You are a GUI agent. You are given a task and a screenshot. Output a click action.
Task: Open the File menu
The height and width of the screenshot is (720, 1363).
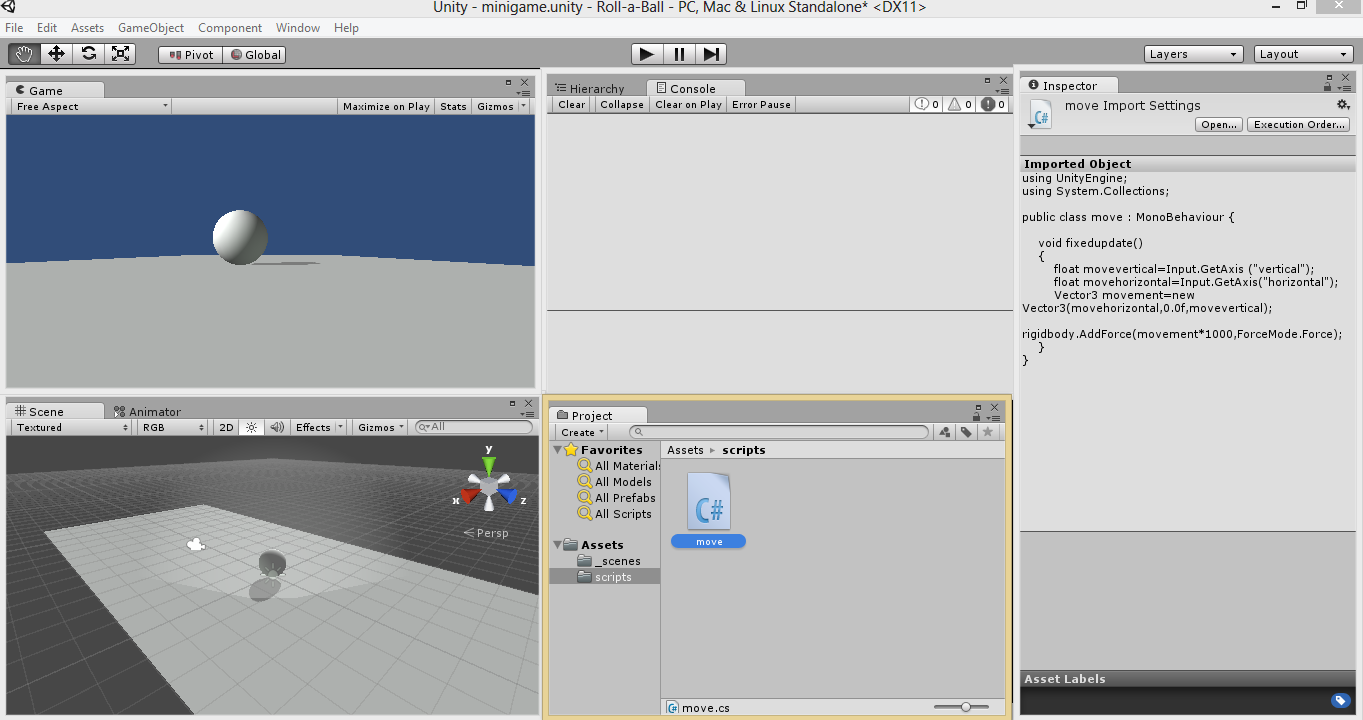coord(14,28)
